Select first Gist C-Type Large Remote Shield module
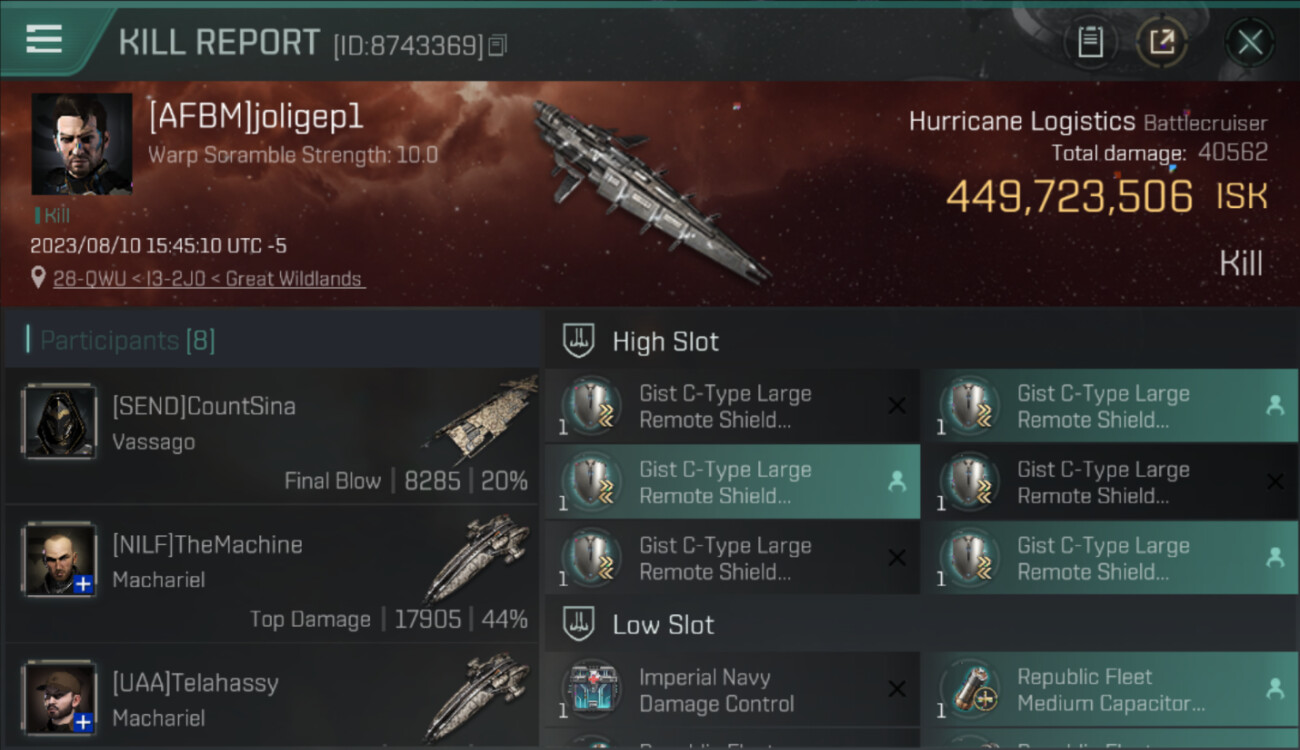 click(x=733, y=406)
